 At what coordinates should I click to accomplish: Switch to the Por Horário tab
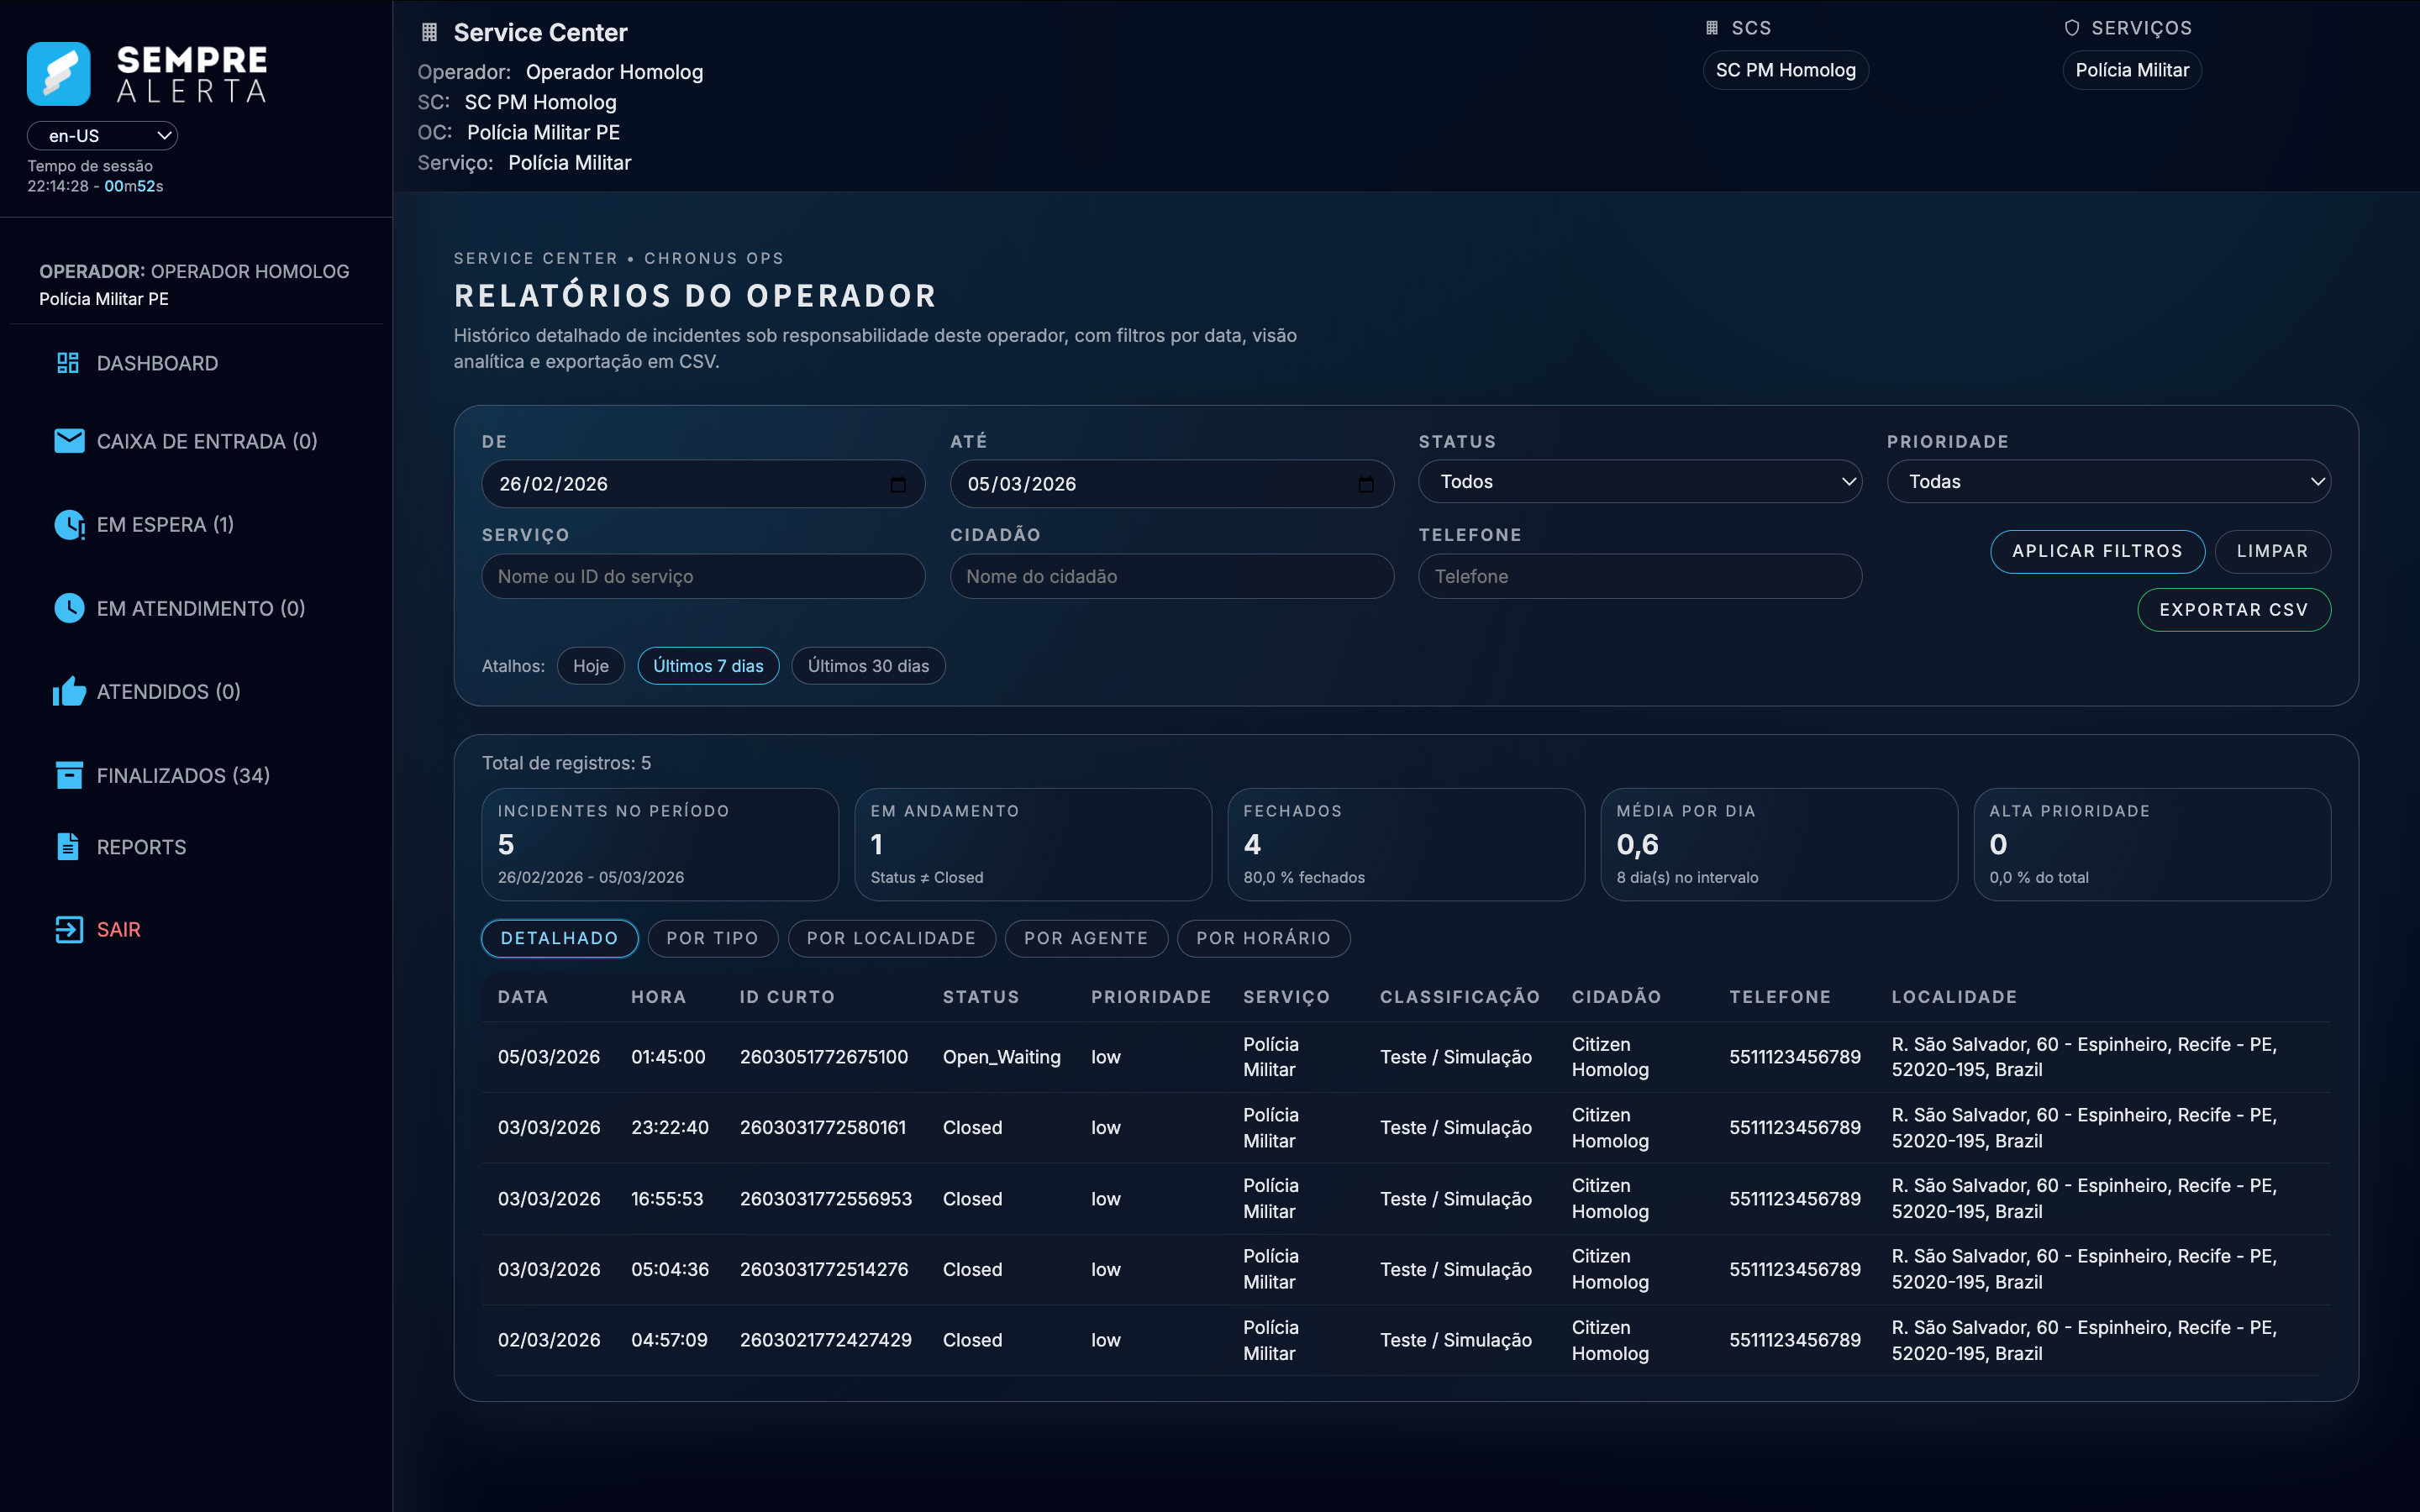point(1263,938)
